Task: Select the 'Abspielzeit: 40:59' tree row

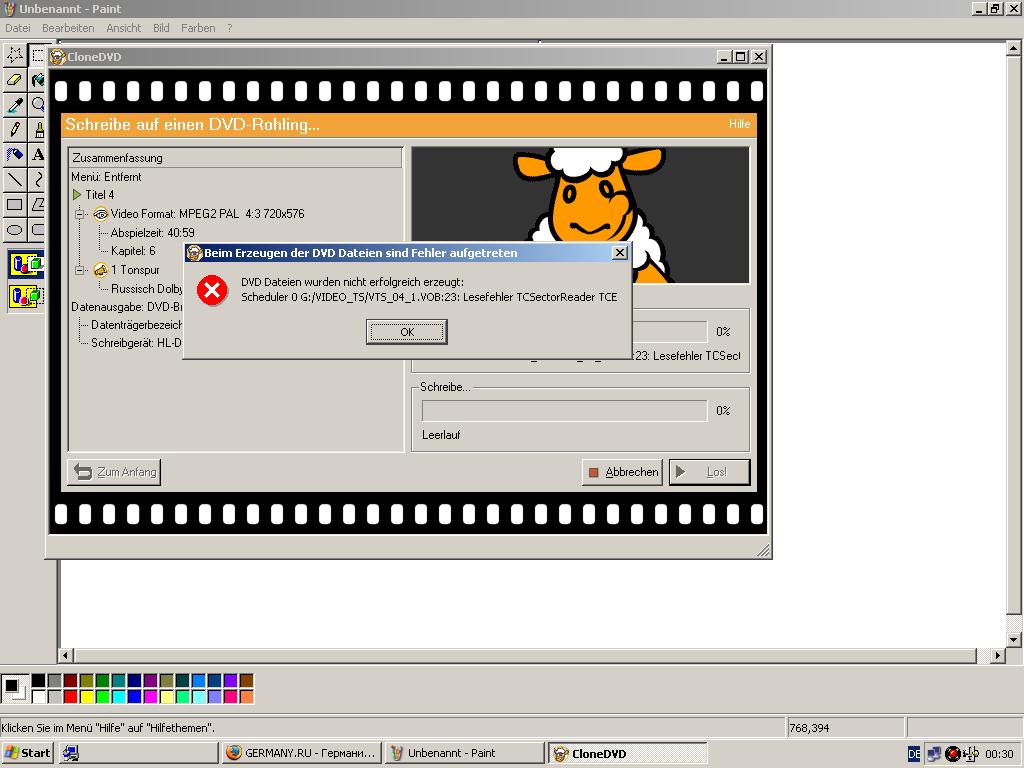Action: [152, 232]
